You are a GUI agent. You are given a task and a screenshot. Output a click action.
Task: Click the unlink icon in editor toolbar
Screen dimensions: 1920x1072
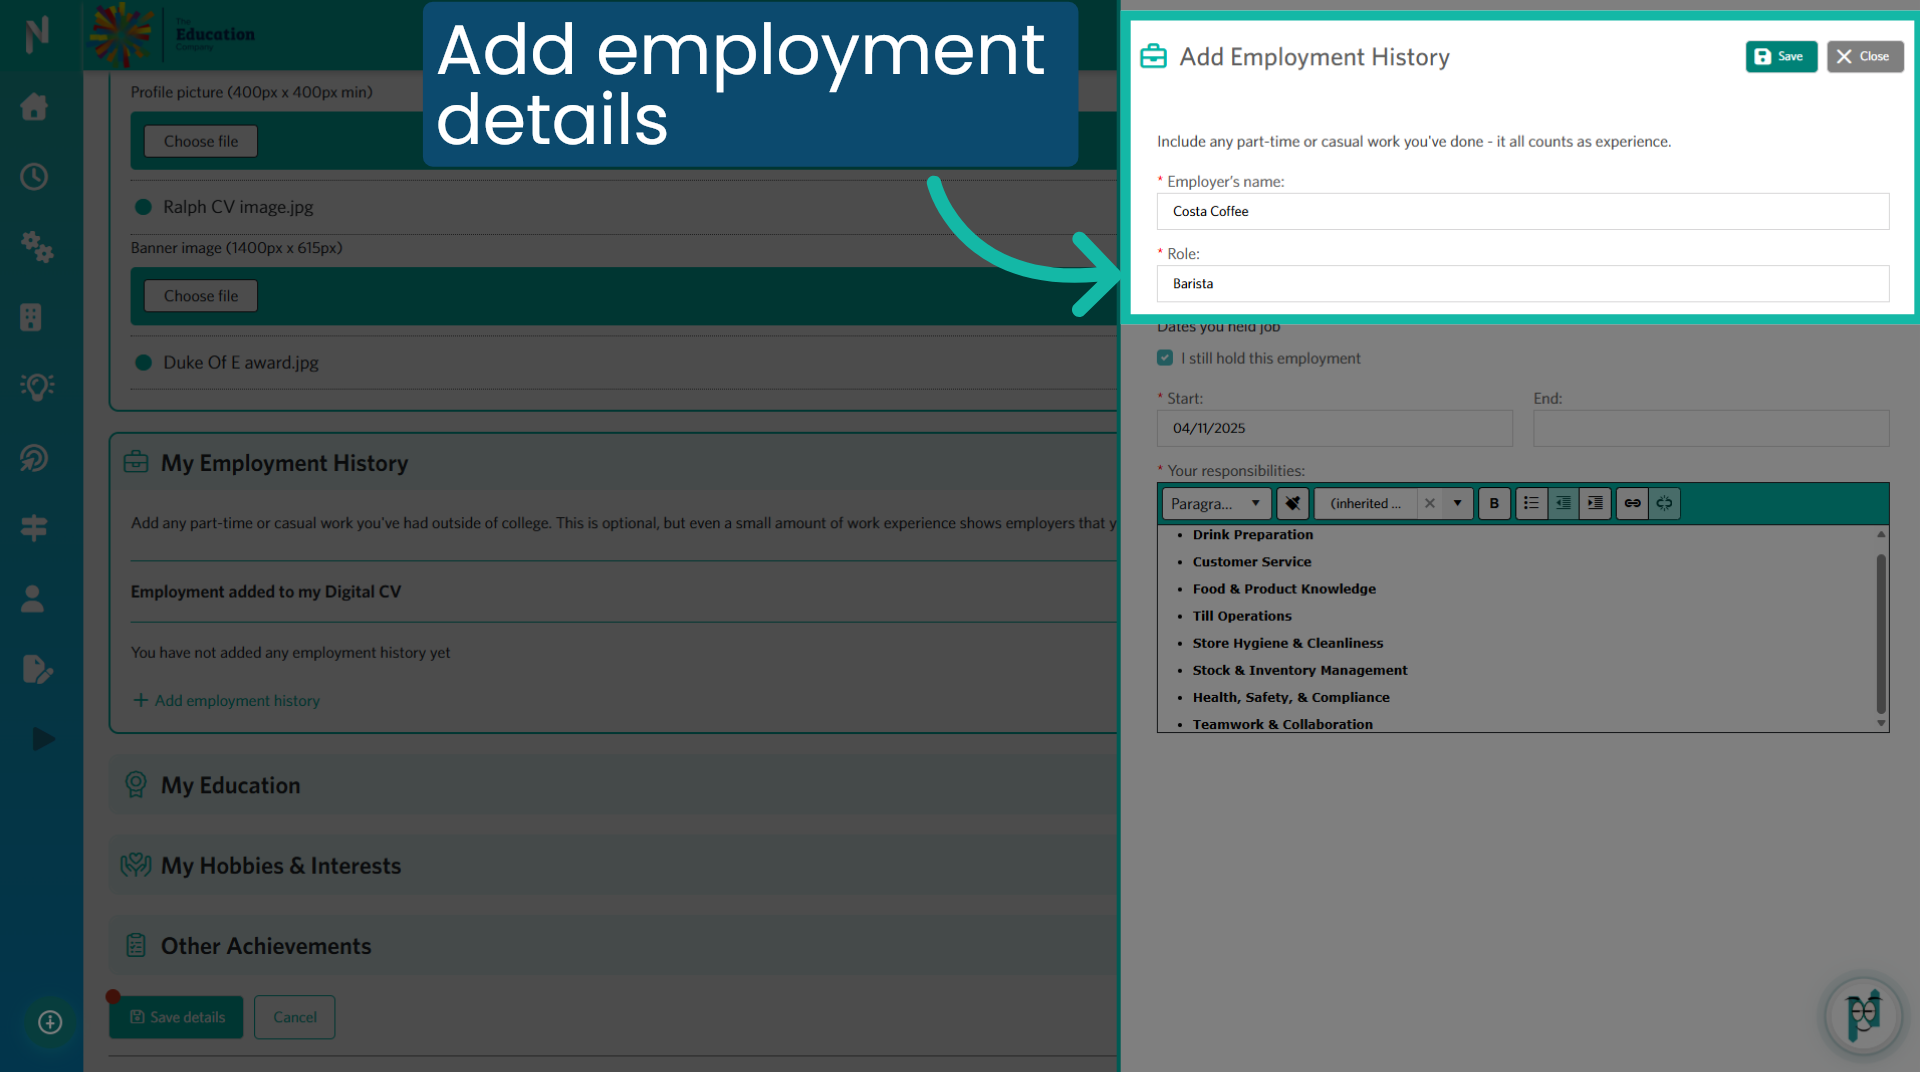1664,503
